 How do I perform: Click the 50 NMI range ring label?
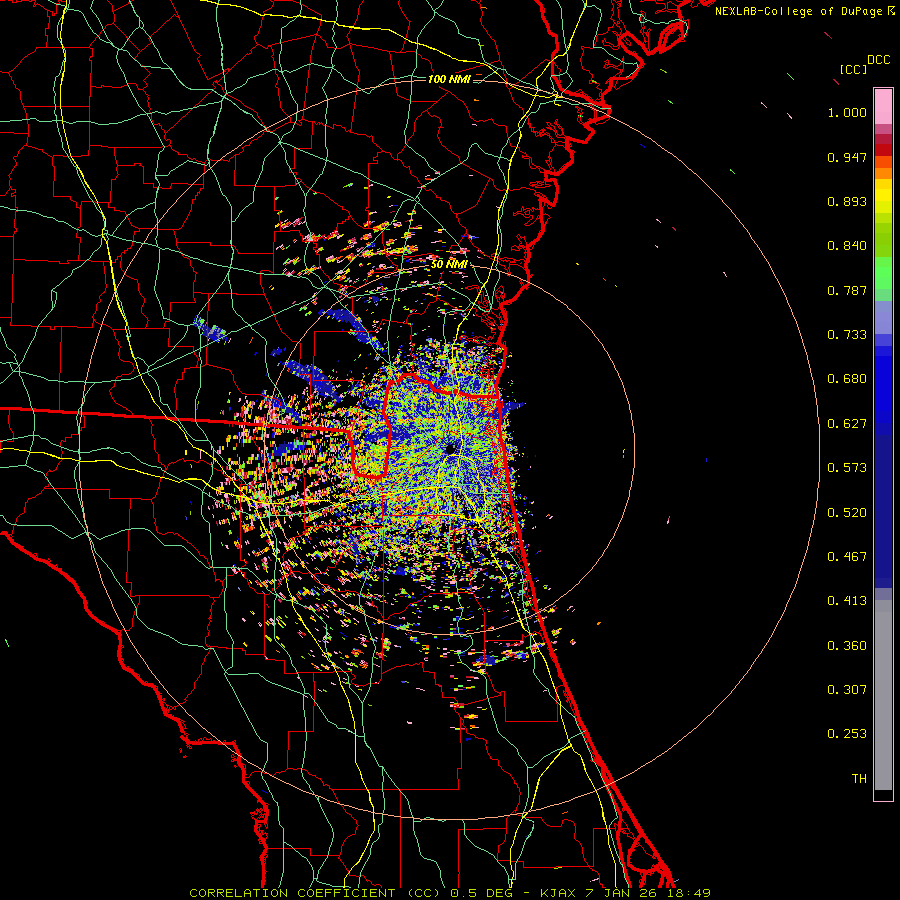click(449, 265)
